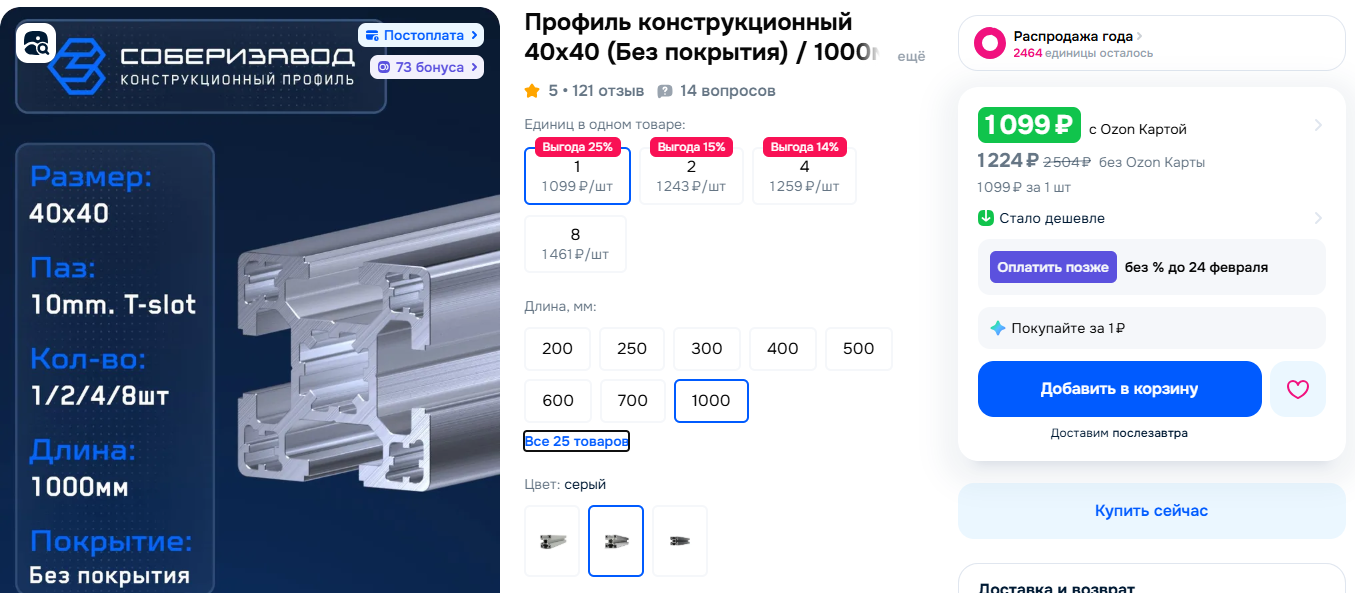Expand the truncated product title via ещё
This screenshot has height=593, width=1355.
(x=911, y=58)
